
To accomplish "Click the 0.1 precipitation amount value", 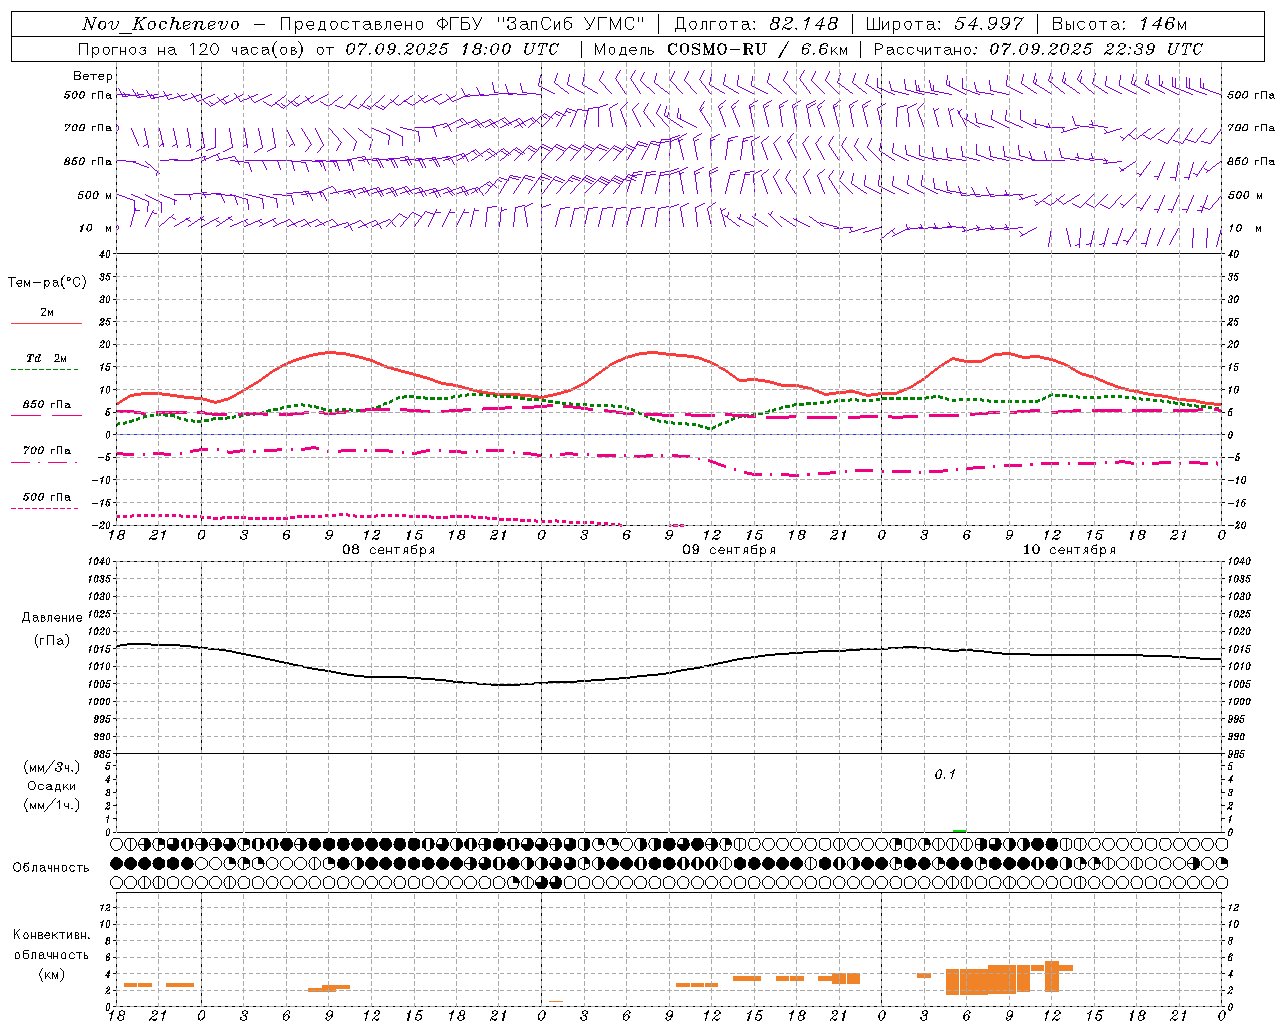I will click(945, 774).
